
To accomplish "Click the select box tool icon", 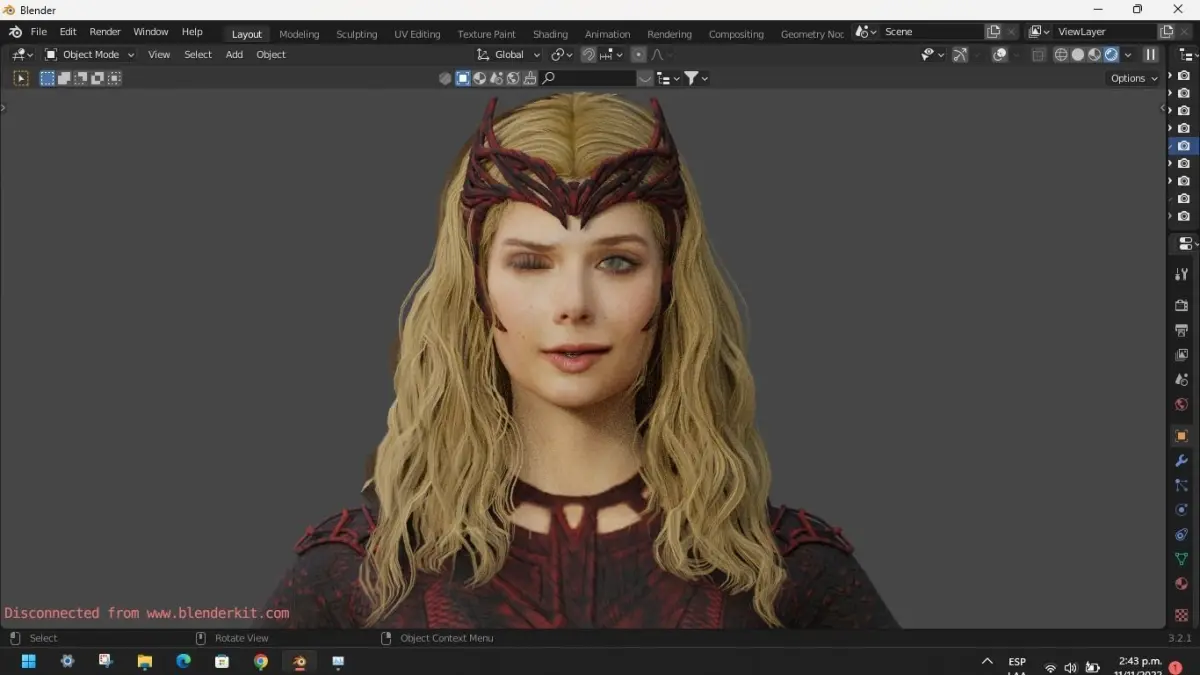I will (x=21, y=78).
